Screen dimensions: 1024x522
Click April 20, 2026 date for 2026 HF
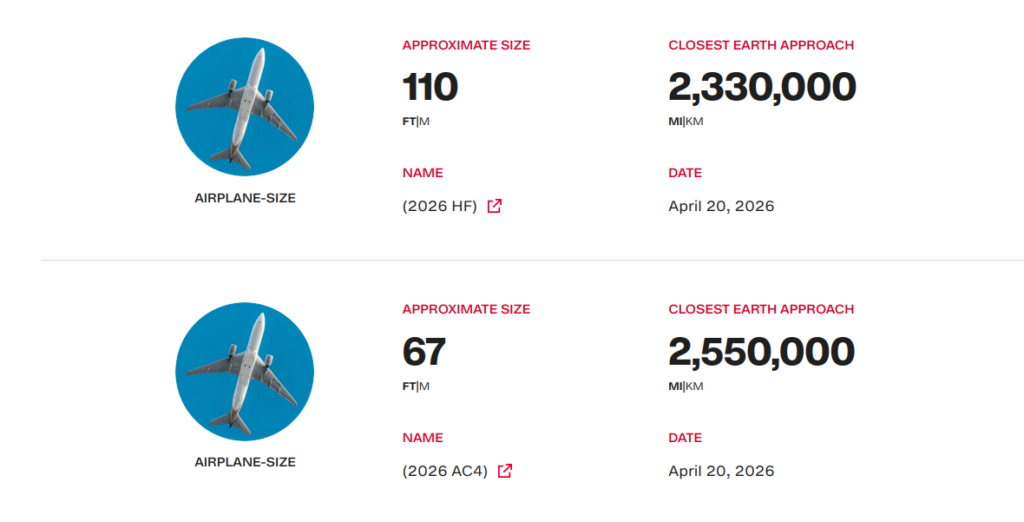click(721, 206)
